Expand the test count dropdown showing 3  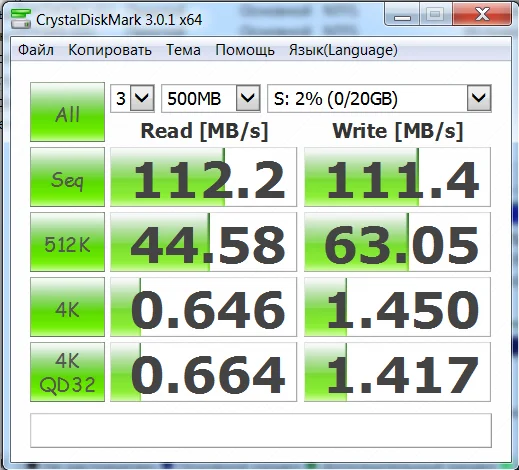coord(142,98)
